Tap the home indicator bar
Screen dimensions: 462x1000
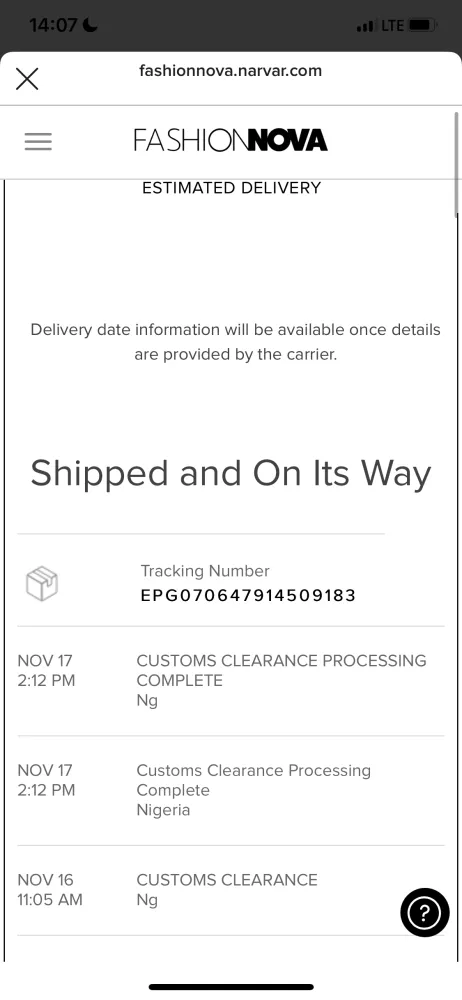231,987
